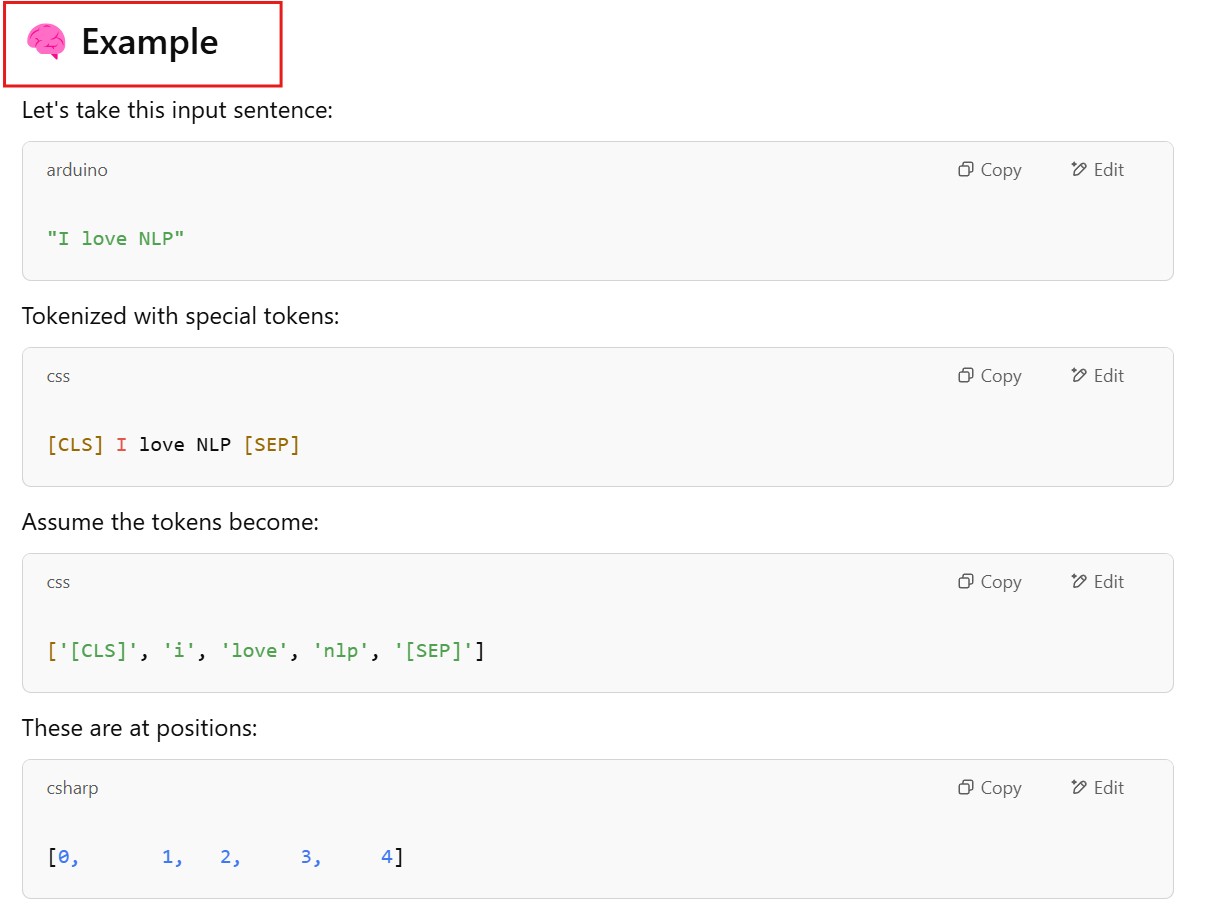This screenshot has height=912, width=1223.
Task: Click the "I love NLP" green string
Action: pos(116,238)
